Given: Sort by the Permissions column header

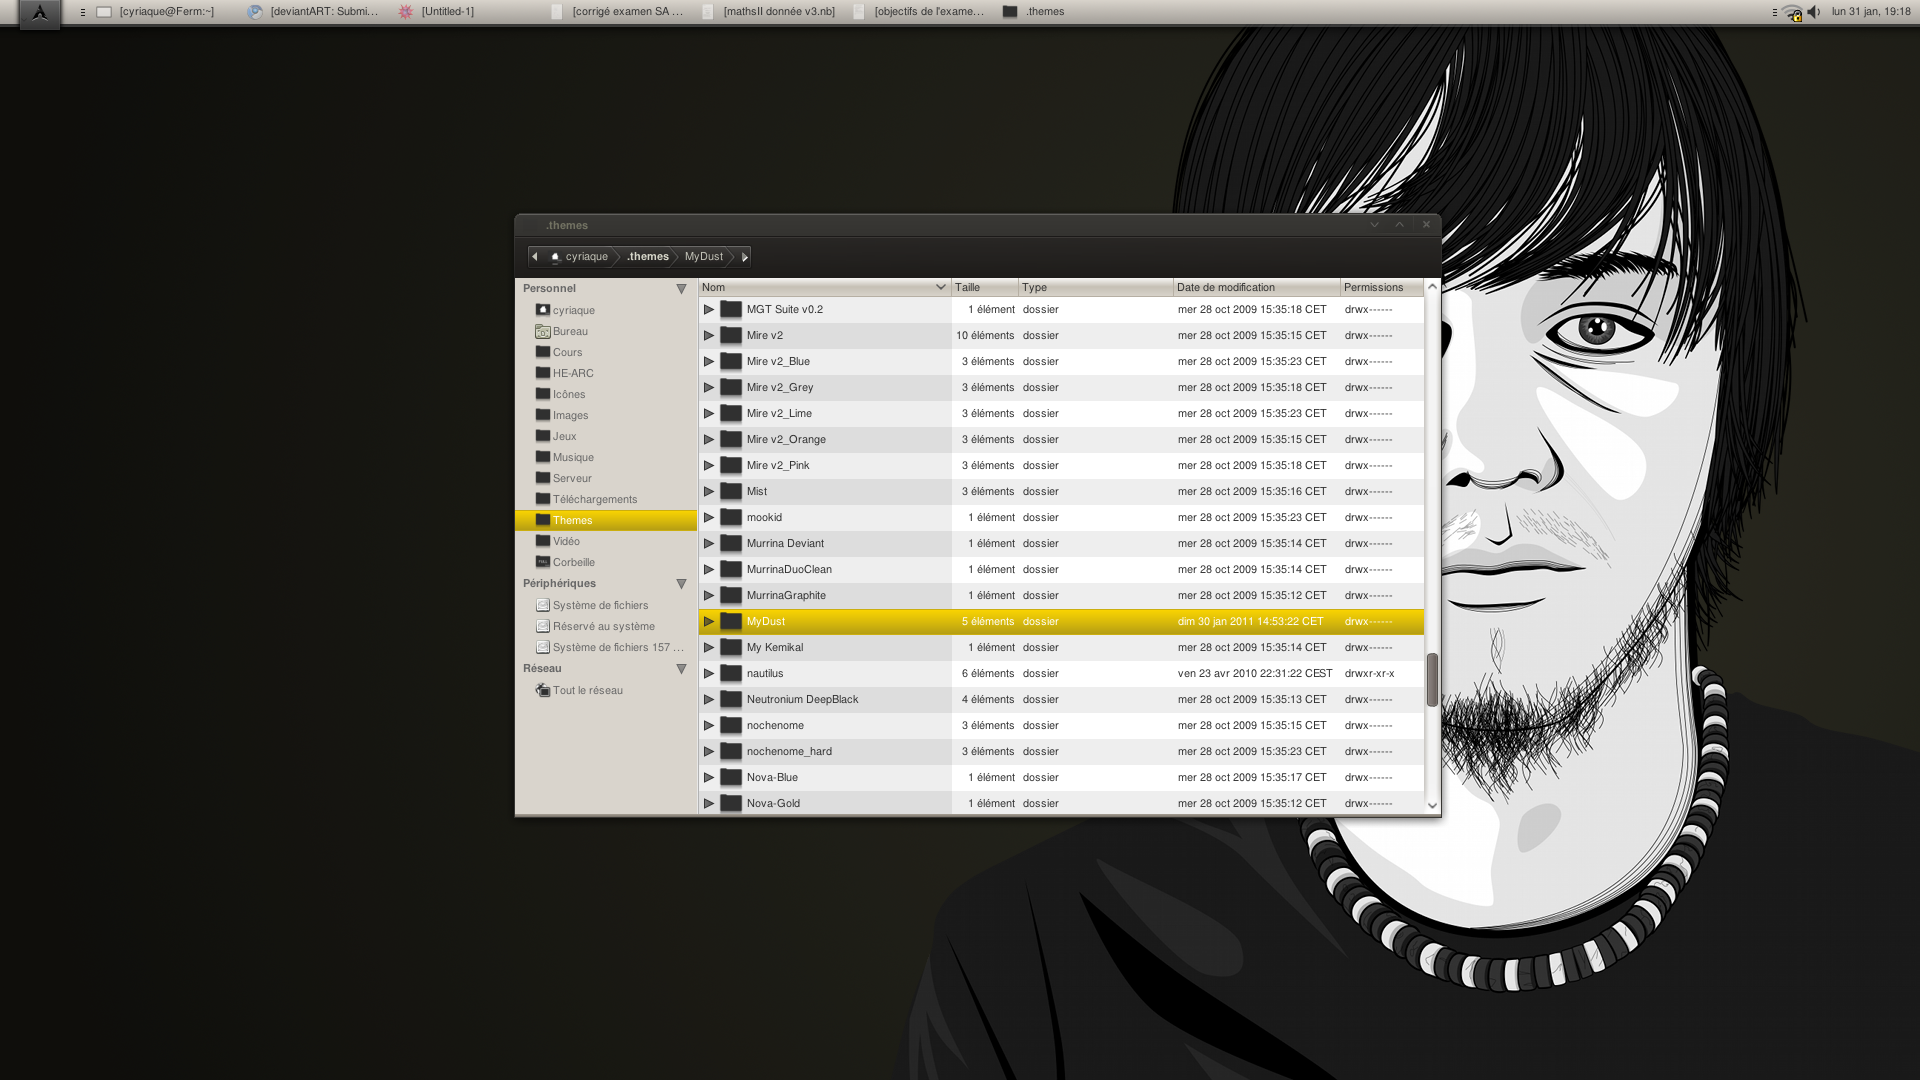Looking at the screenshot, I should [1382, 288].
